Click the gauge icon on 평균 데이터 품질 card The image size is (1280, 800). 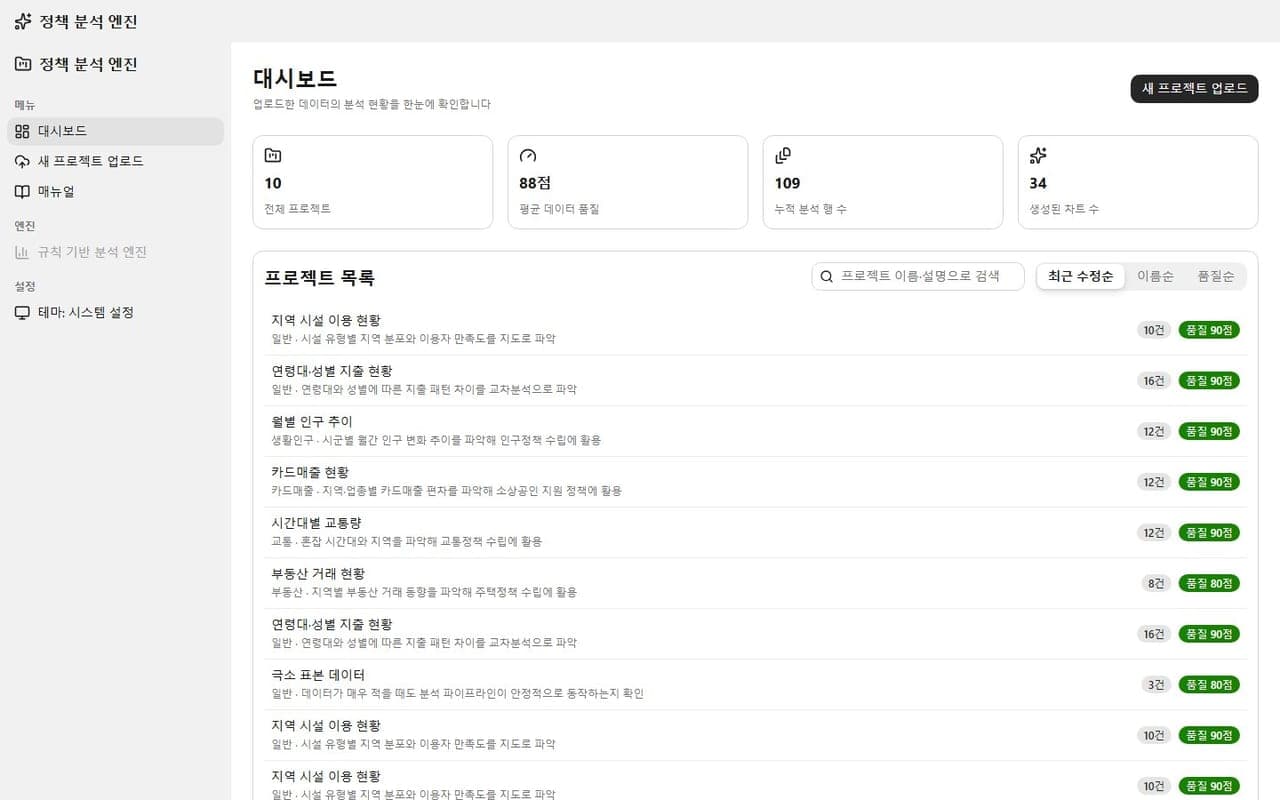528,155
